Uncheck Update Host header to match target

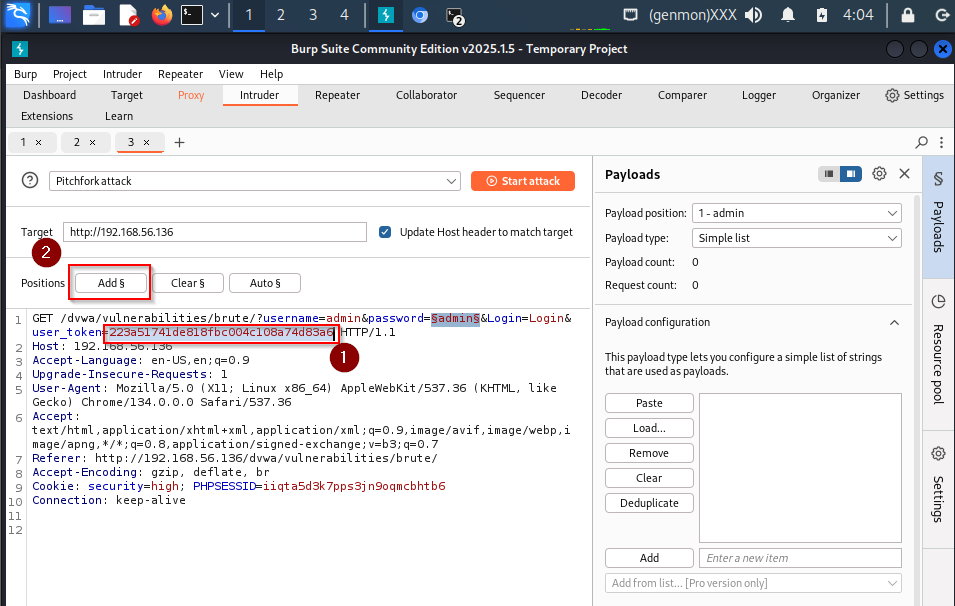[385, 232]
